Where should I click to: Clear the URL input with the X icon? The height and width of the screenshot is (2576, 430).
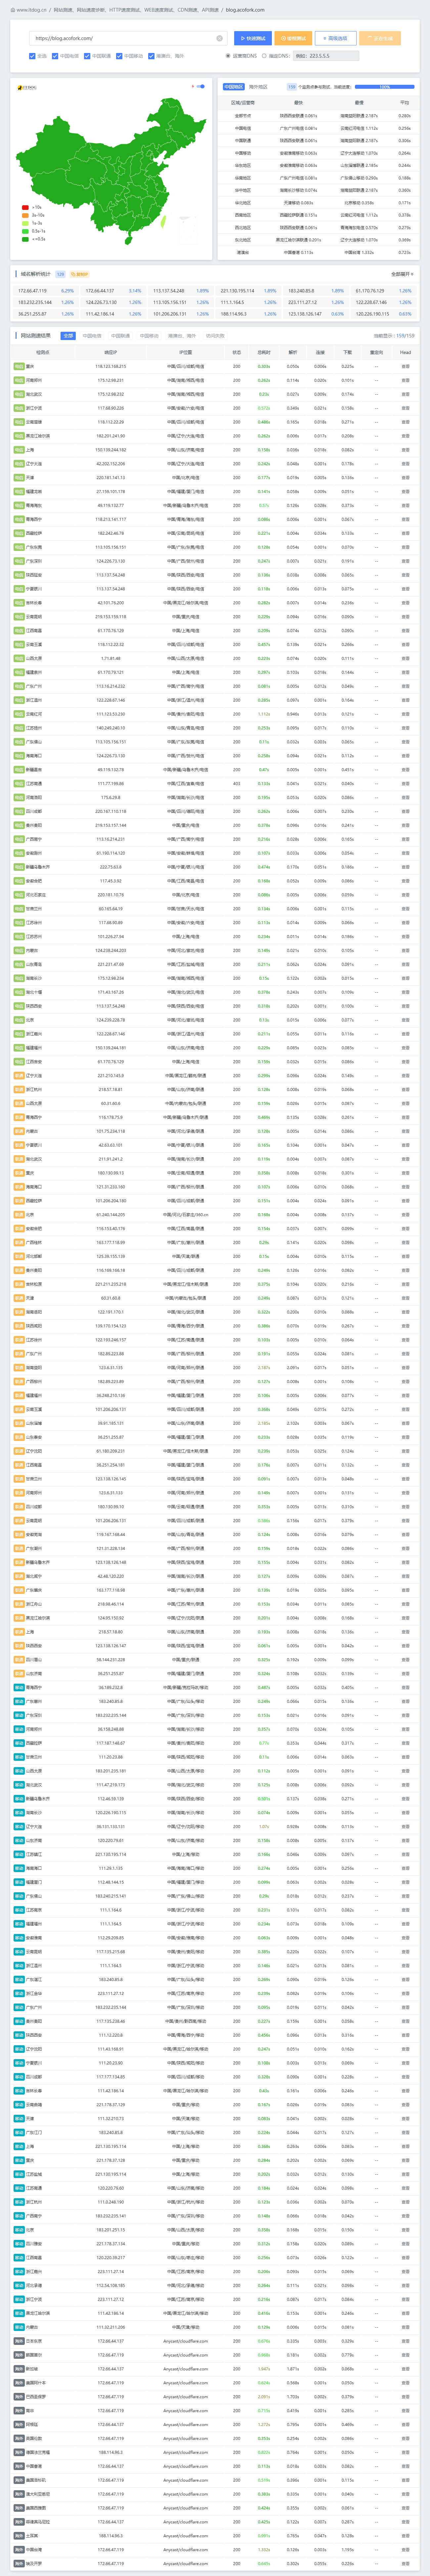click(219, 38)
